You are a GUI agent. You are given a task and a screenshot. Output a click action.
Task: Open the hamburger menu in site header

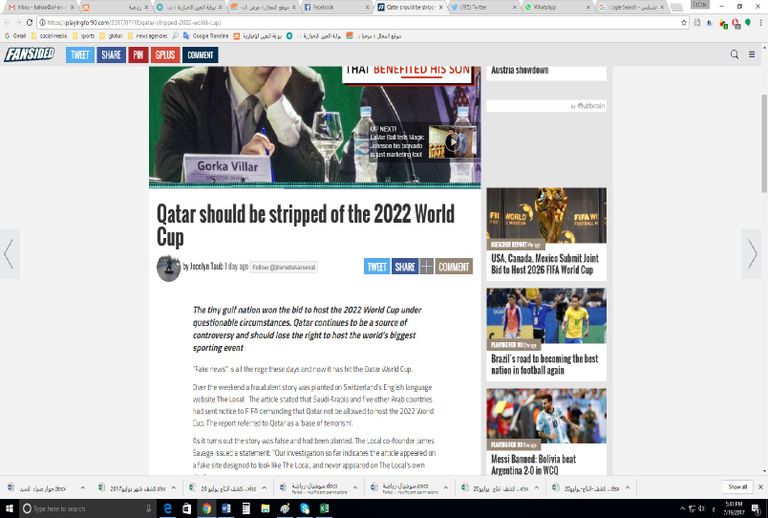(x=754, y=55)
